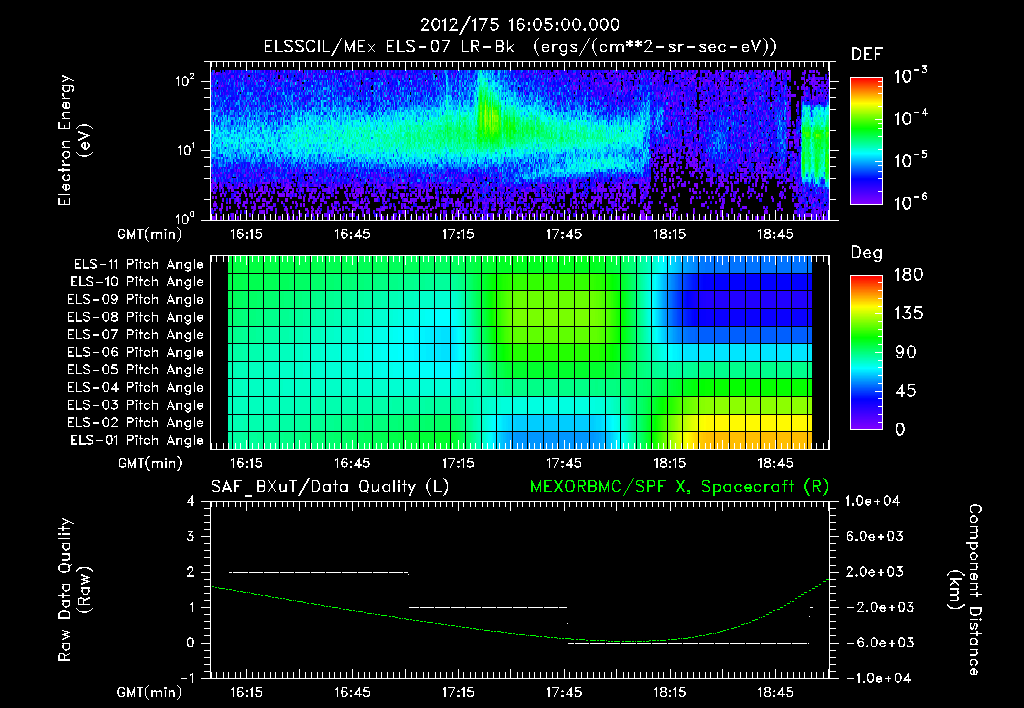Select the ELS-01 Pitch Angle row label
Viewport: 1024px width, 708px height.
(137, 440)
